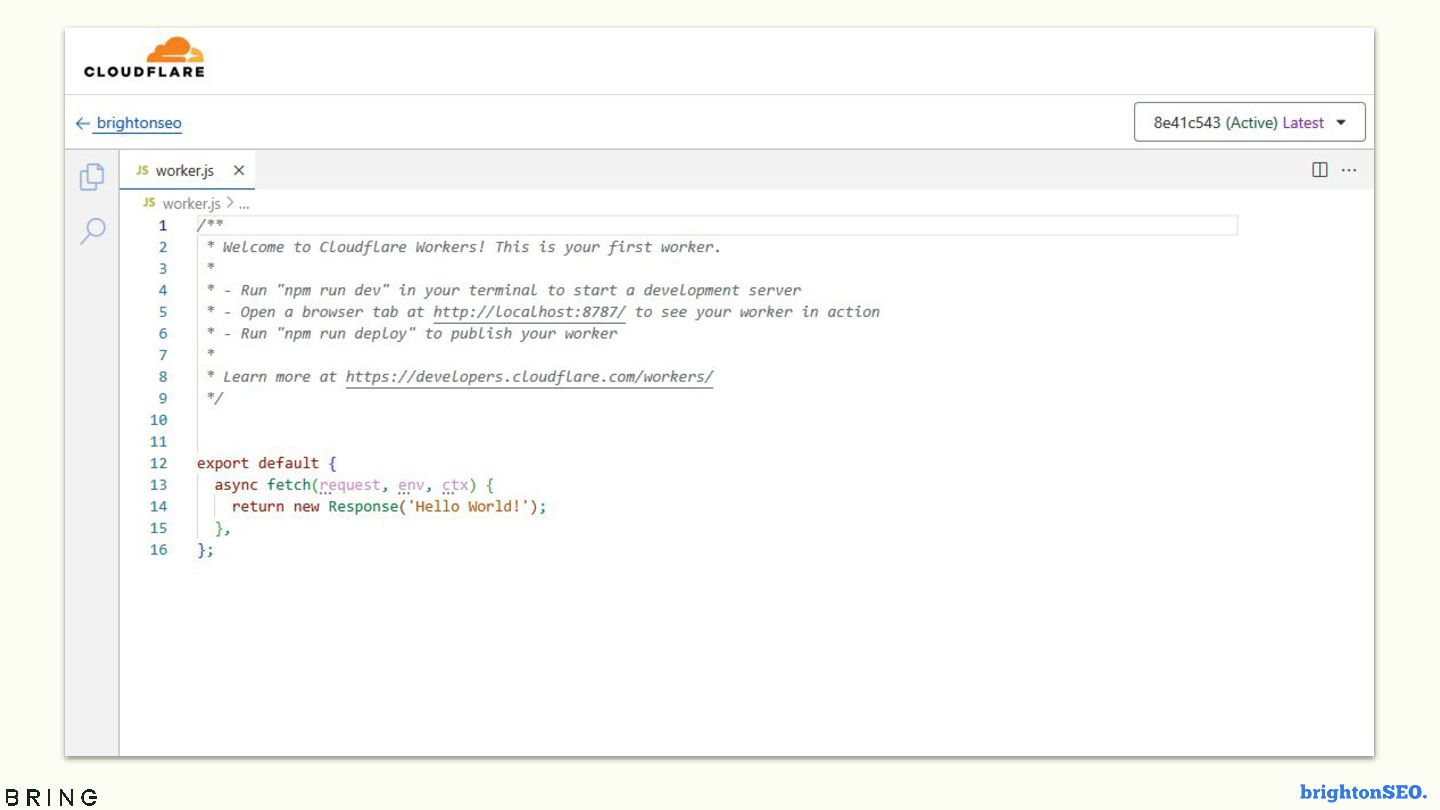Open the Search magnifier in sidebar
The width and height of the screenshot is (1440, 810).
92,231
